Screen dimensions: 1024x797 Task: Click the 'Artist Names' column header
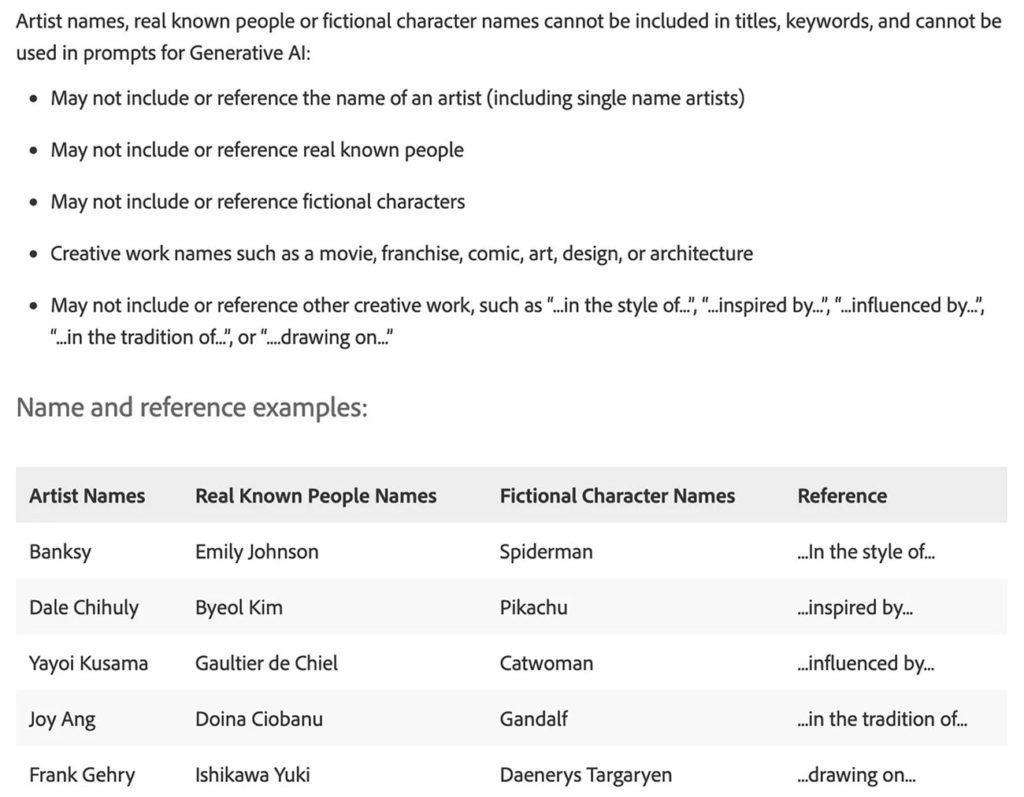[87, 496]
